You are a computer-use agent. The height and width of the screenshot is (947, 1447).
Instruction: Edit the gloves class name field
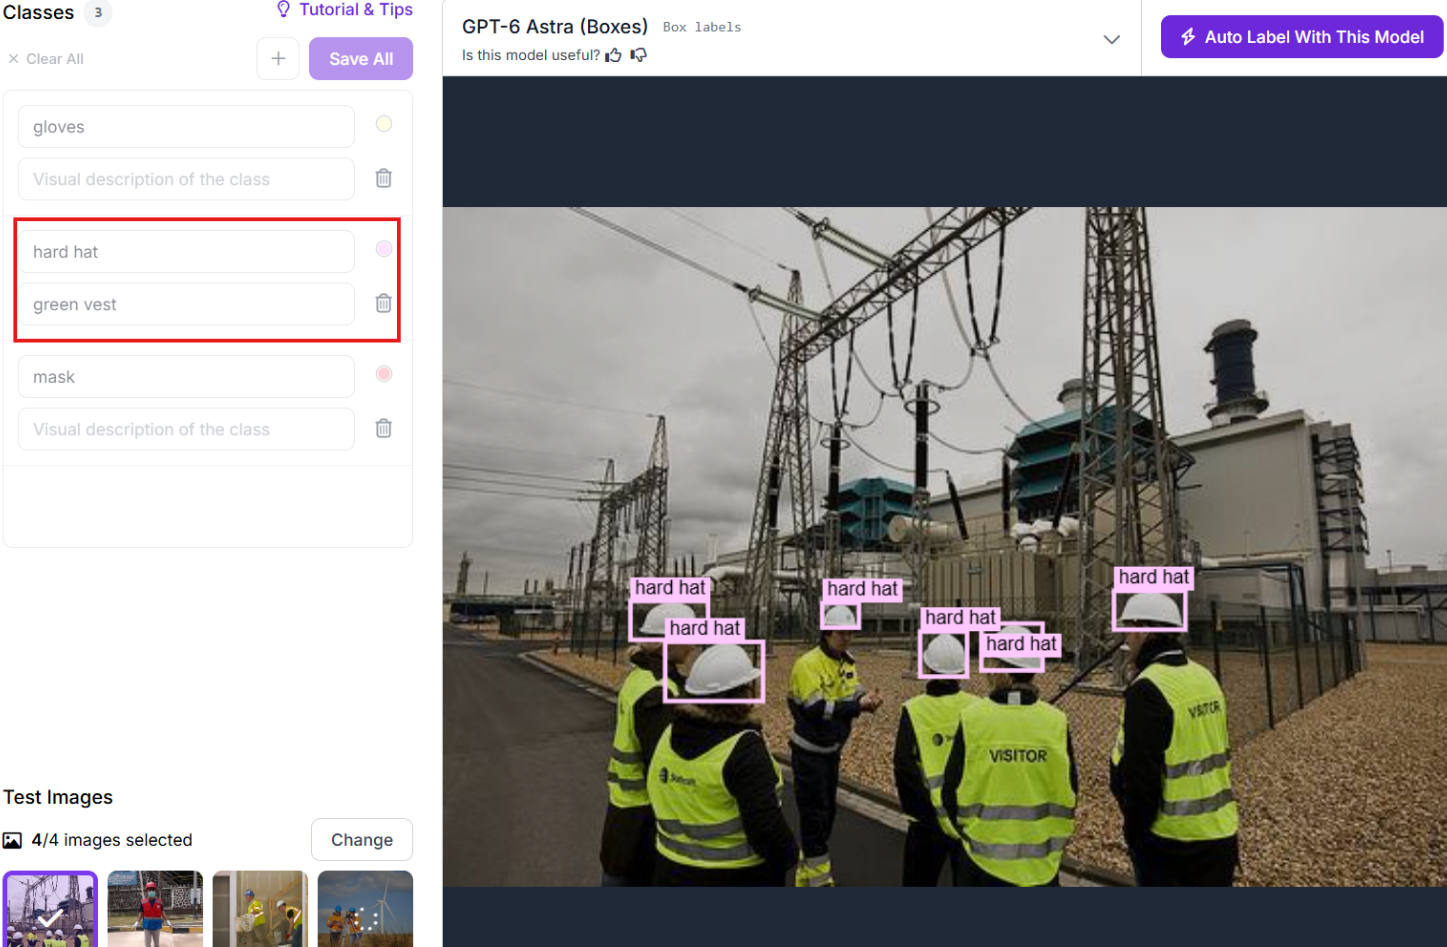(x=186, y=127)
